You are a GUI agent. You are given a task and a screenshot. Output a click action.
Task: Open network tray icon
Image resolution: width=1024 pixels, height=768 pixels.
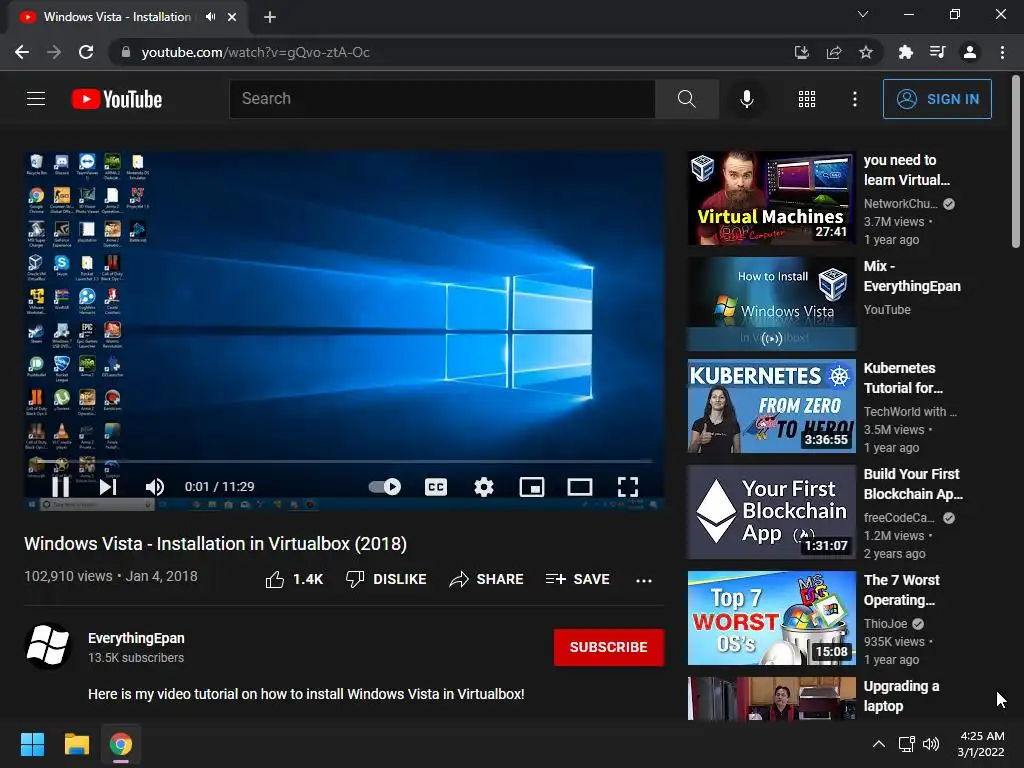(906, 744)
